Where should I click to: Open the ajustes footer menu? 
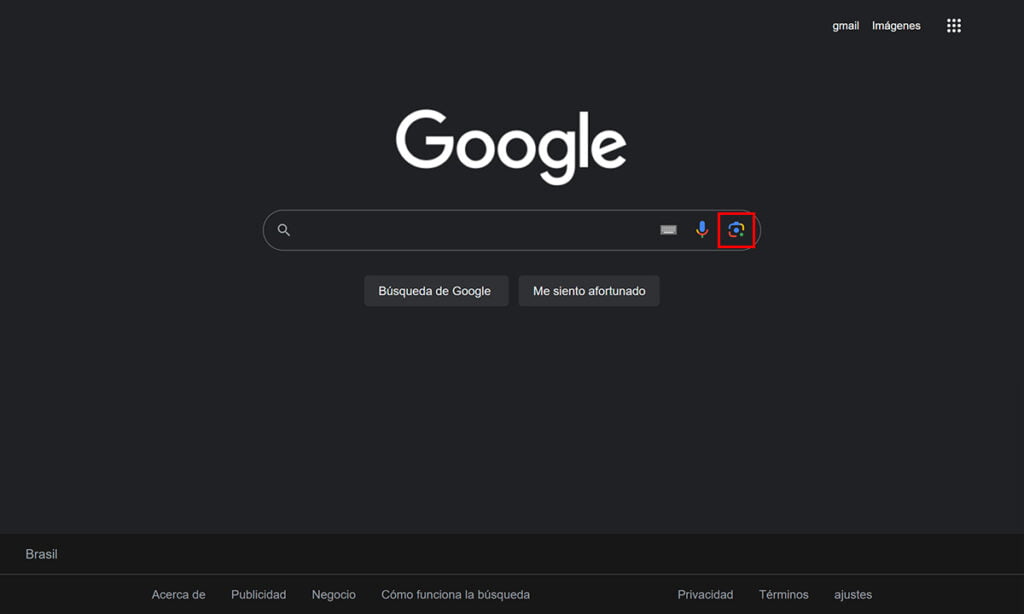(853, 594)
